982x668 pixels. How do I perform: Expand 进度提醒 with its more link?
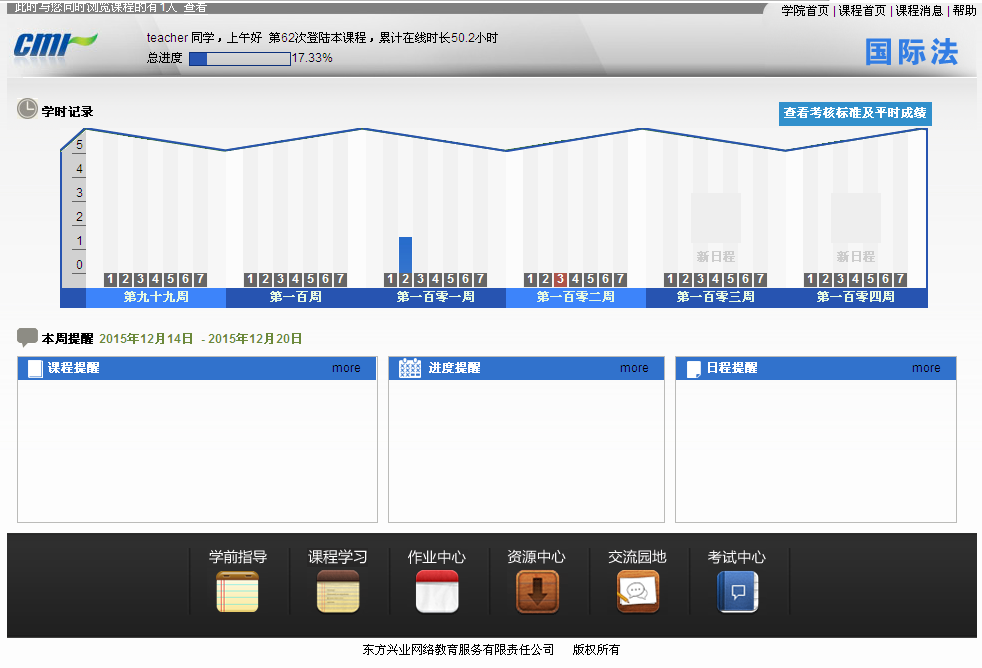(634, 368)
